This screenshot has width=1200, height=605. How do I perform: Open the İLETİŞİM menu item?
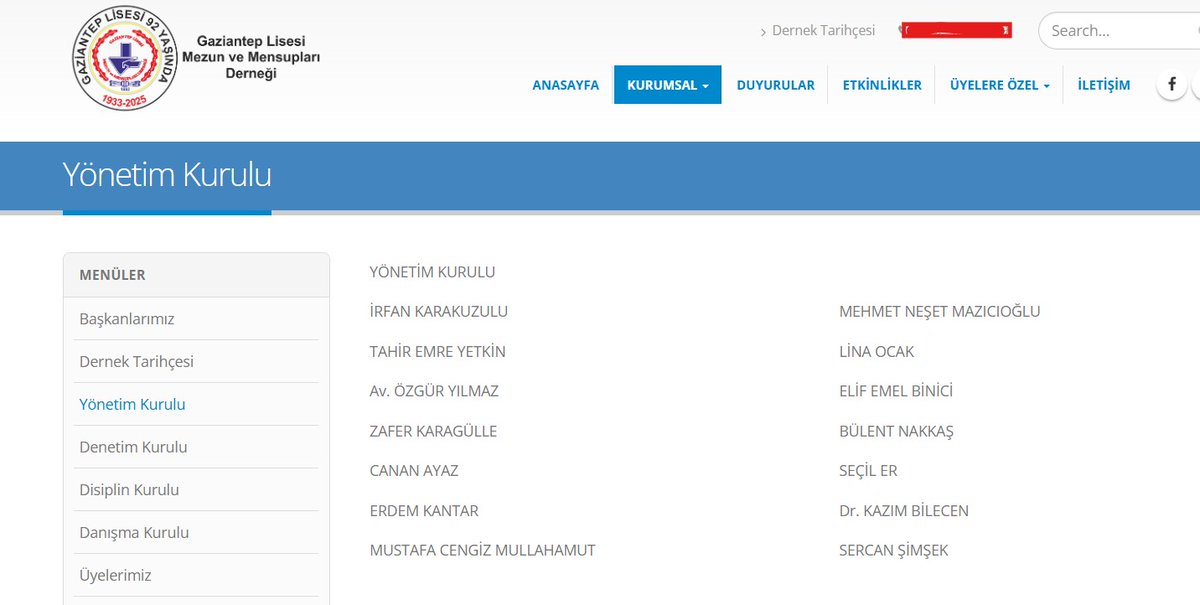coord(1104,85)
